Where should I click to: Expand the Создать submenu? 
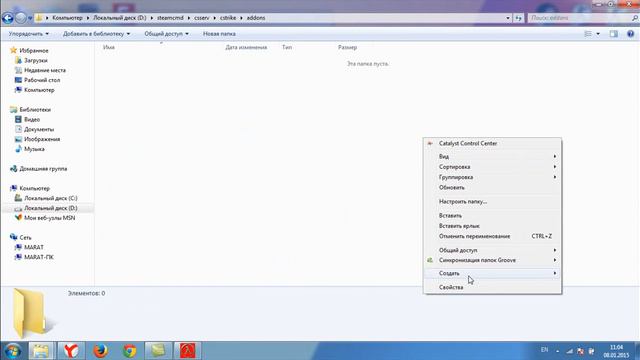click(492, 273)
